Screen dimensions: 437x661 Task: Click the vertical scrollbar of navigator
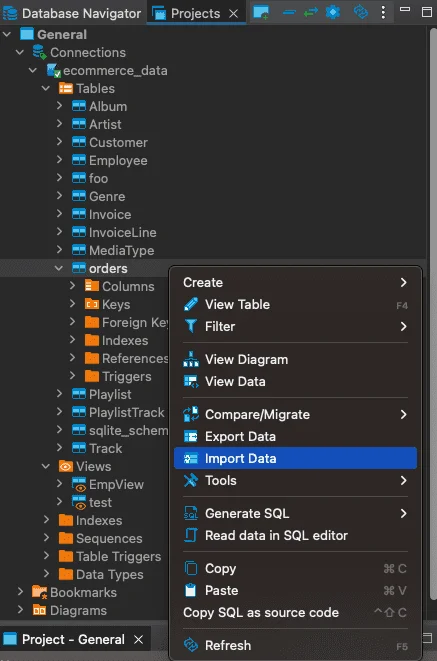click(x=433, y=314)
